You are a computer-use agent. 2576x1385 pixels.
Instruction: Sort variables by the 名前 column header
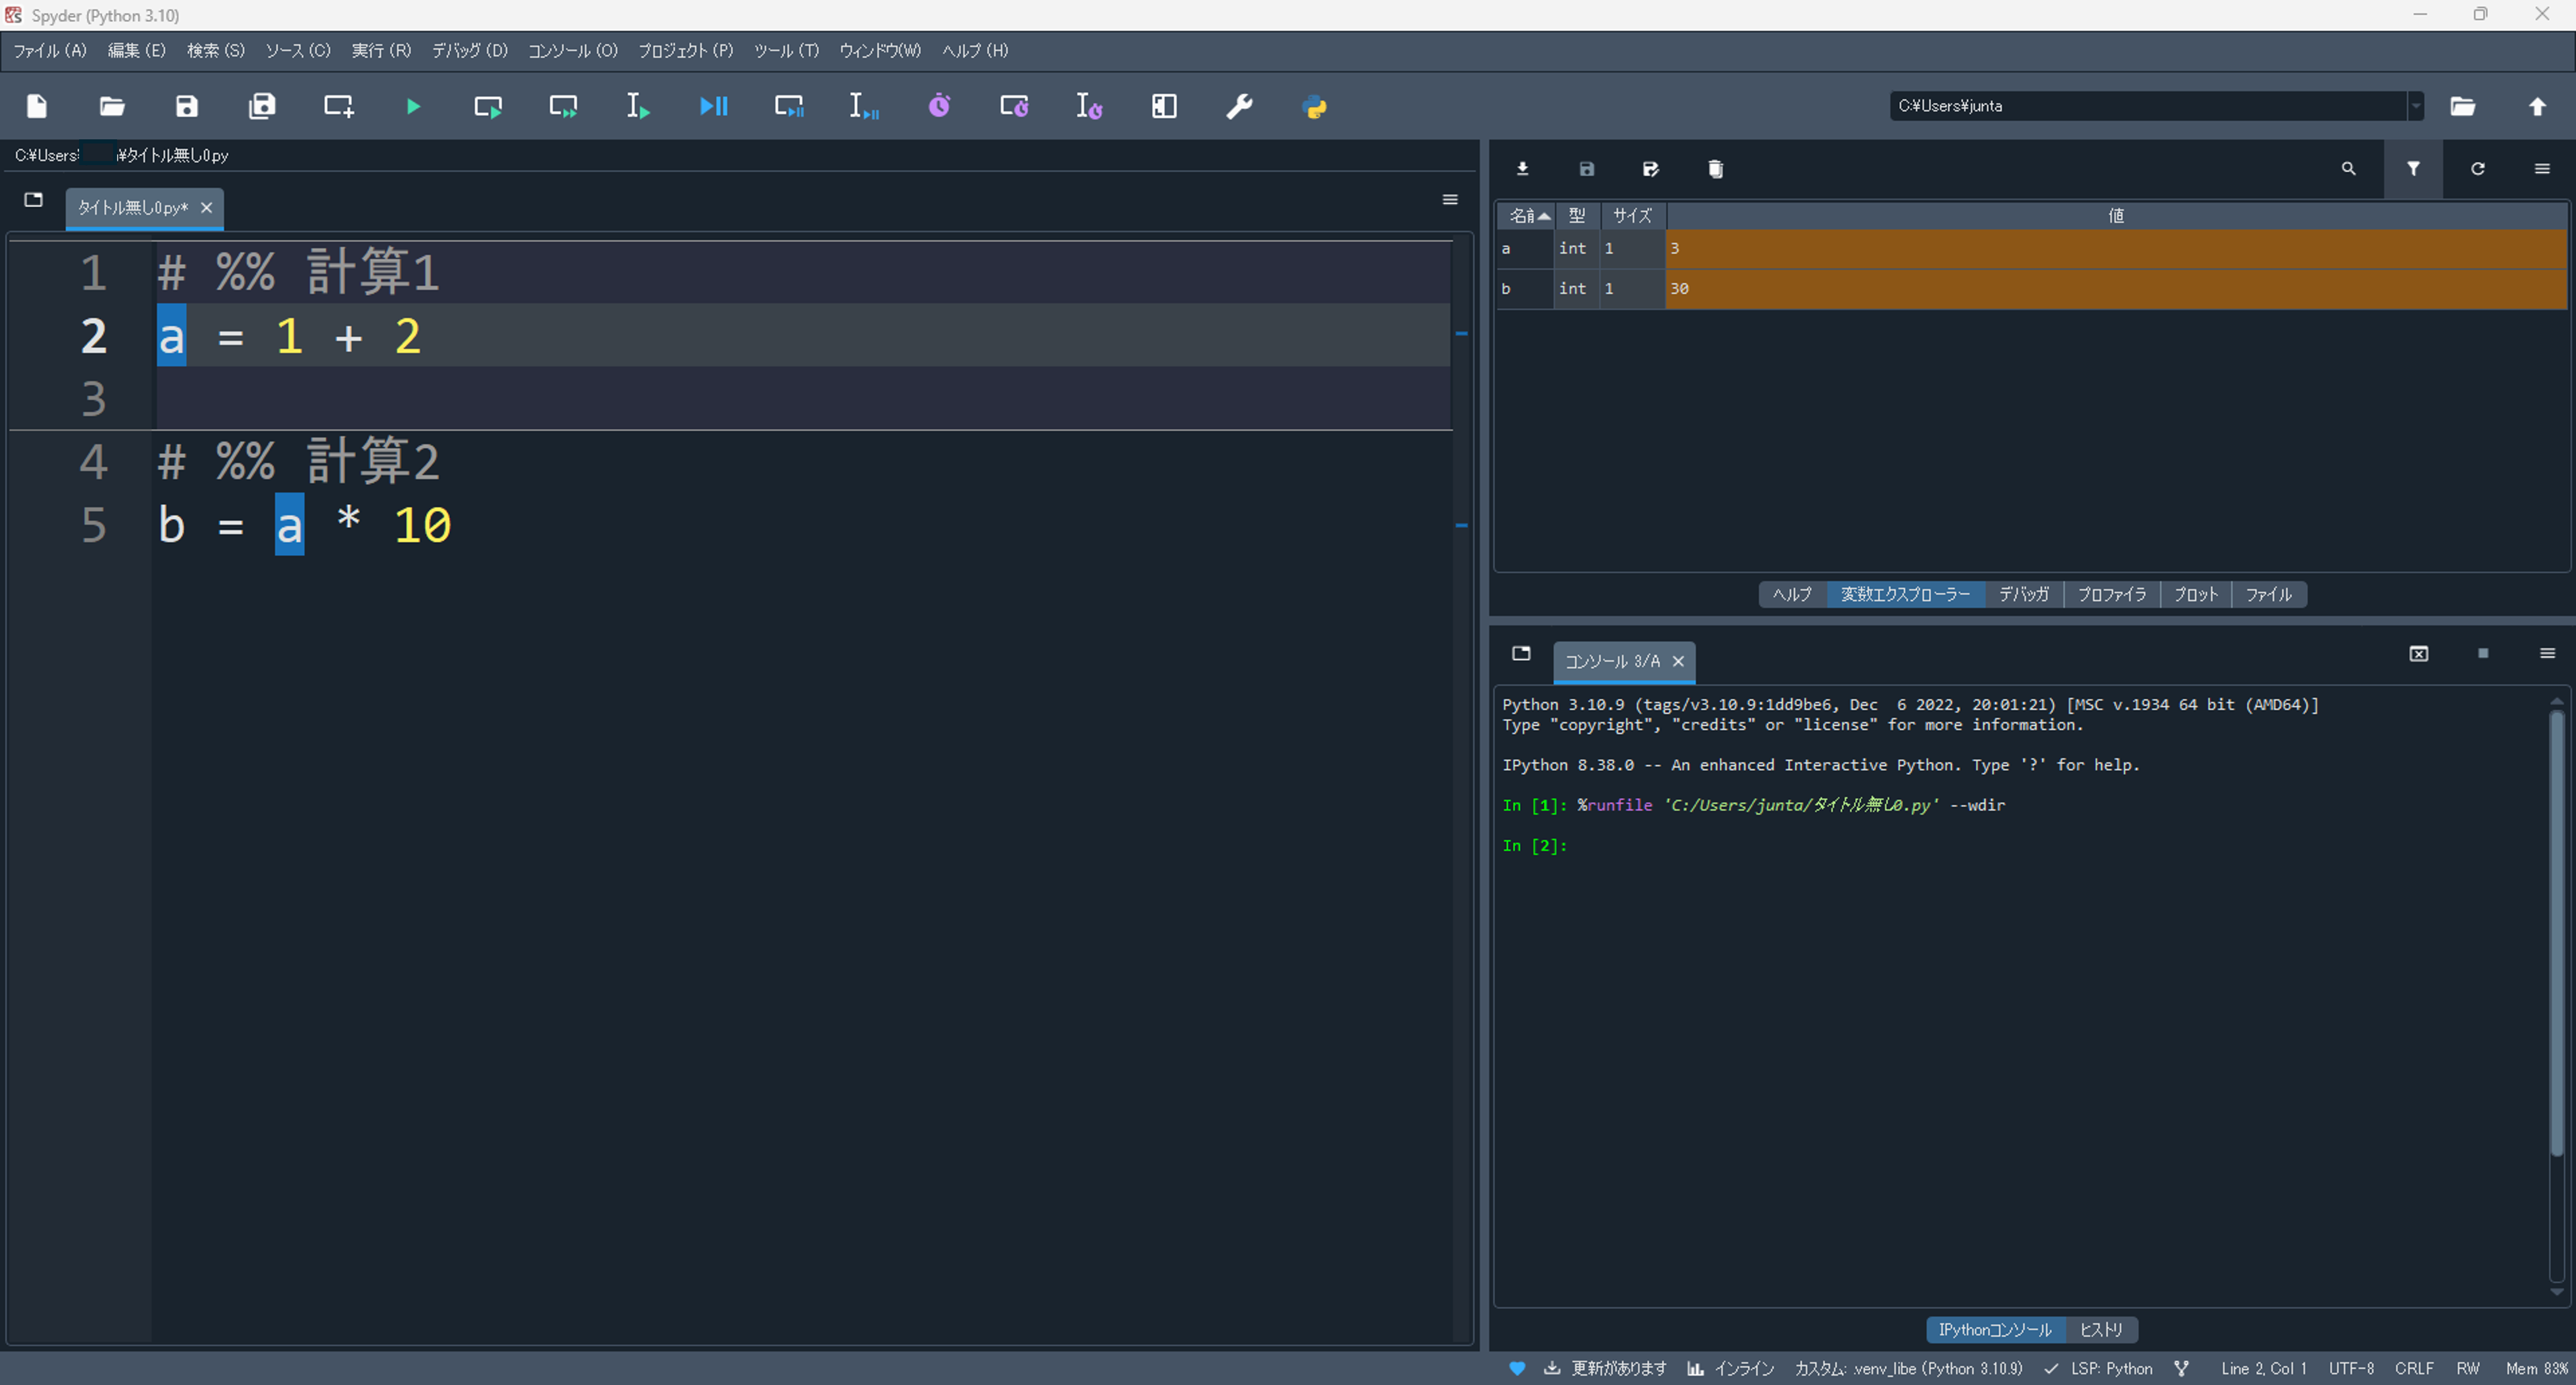point(1525,216)
